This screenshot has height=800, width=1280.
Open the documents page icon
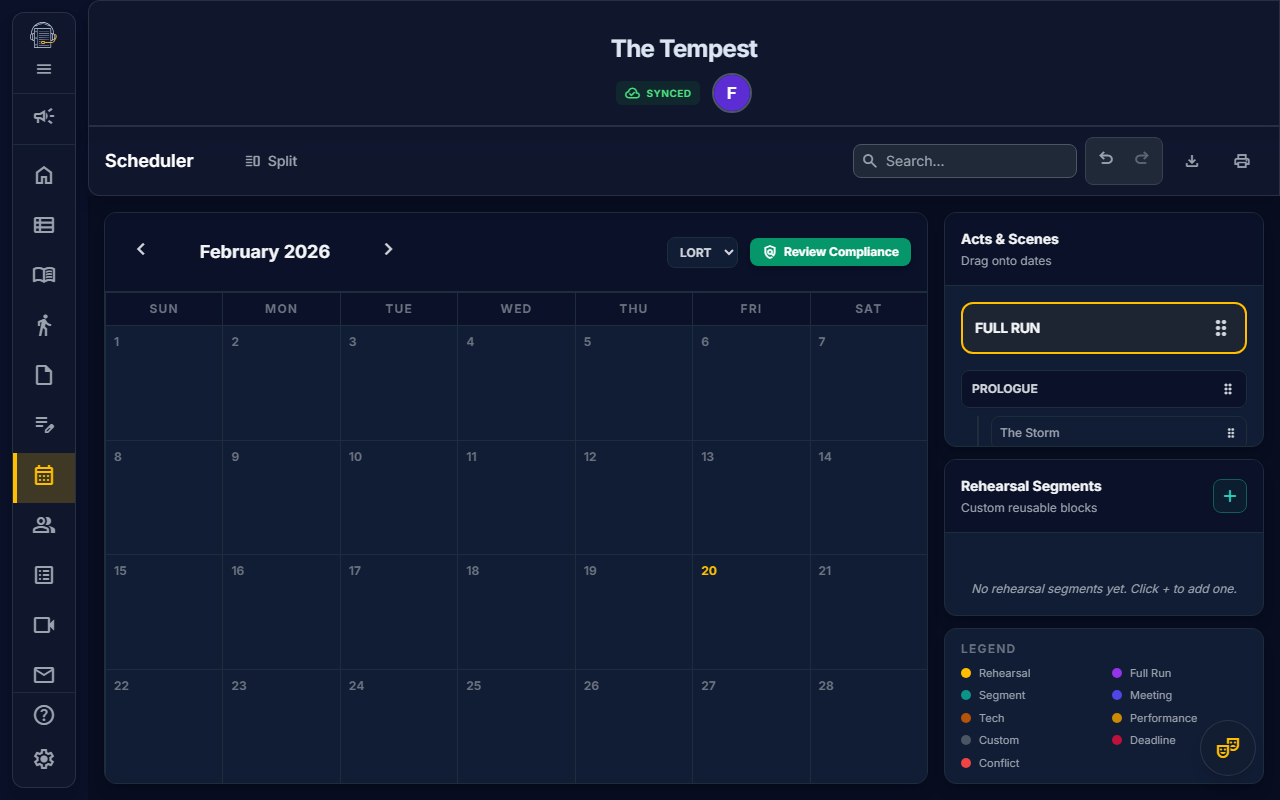[x=43, y=374]
